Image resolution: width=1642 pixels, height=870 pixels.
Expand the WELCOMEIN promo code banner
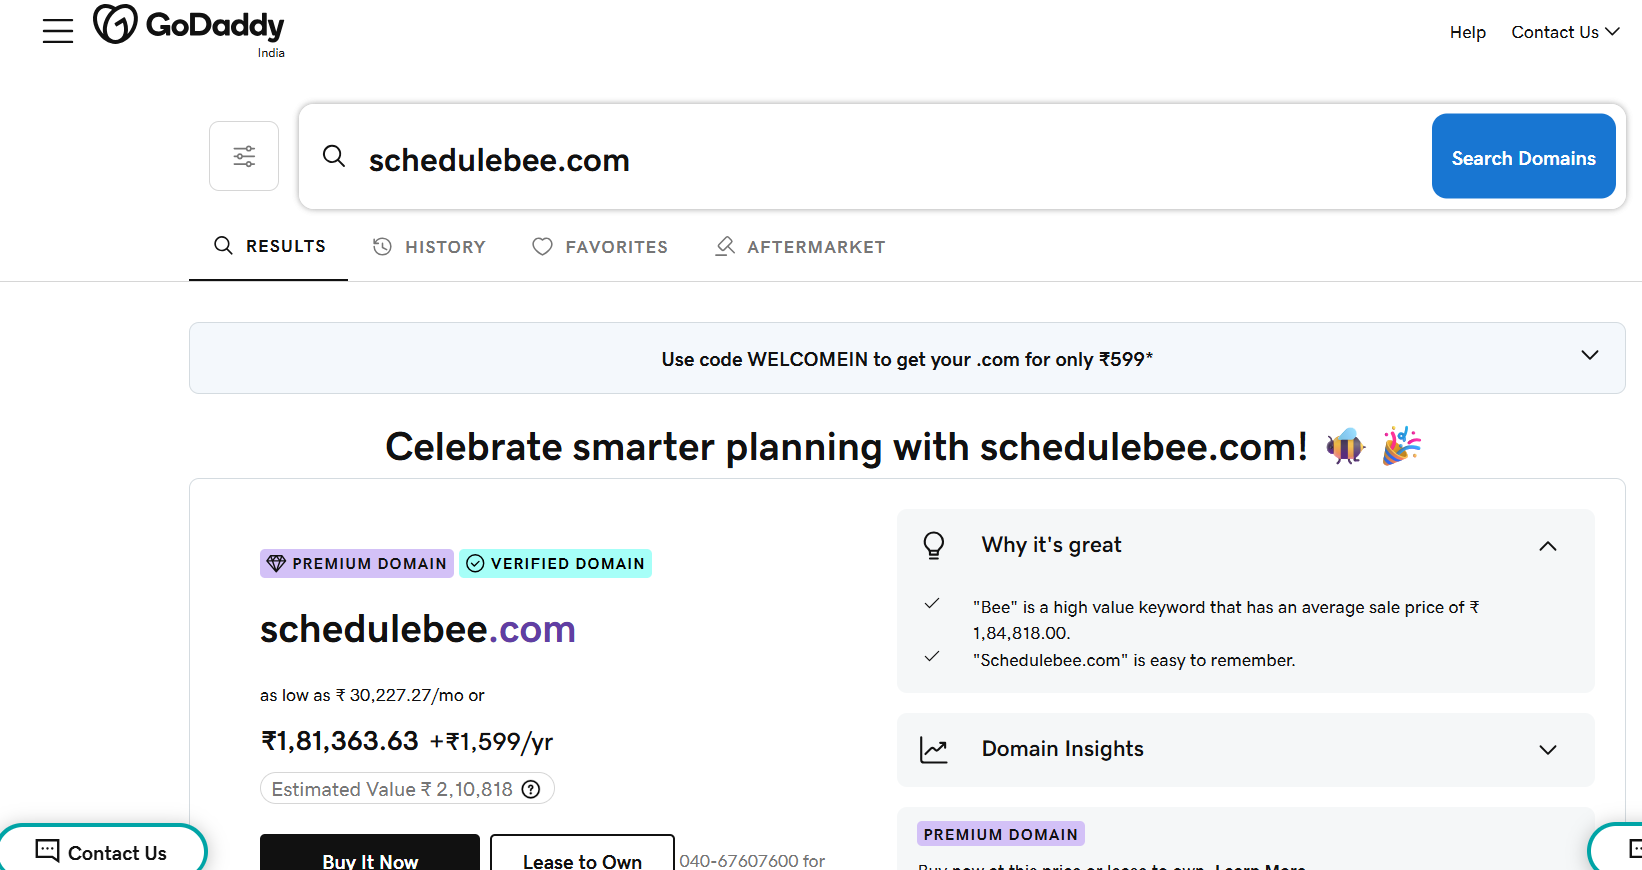coord(1589,356)
